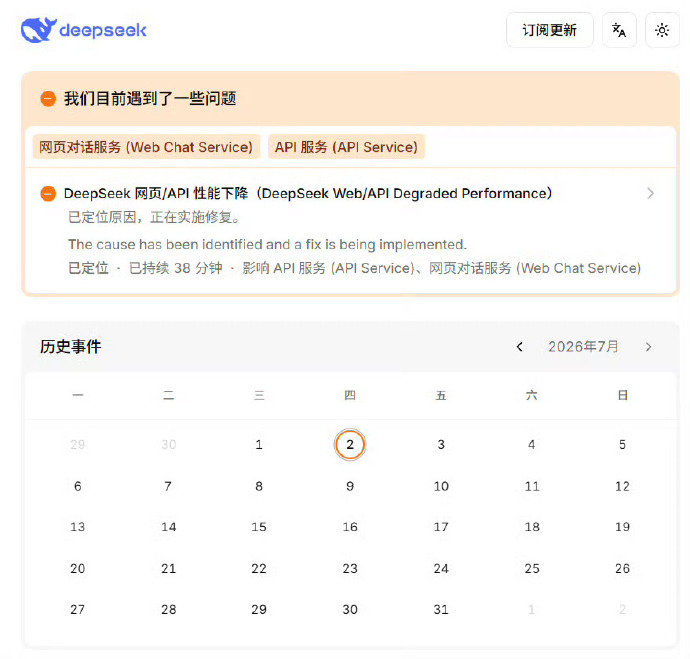Viewport: 690px width, 659px height.
Task: Click the 四 Thursday column header
Action: pyautogui.click(x=350, y=395)
